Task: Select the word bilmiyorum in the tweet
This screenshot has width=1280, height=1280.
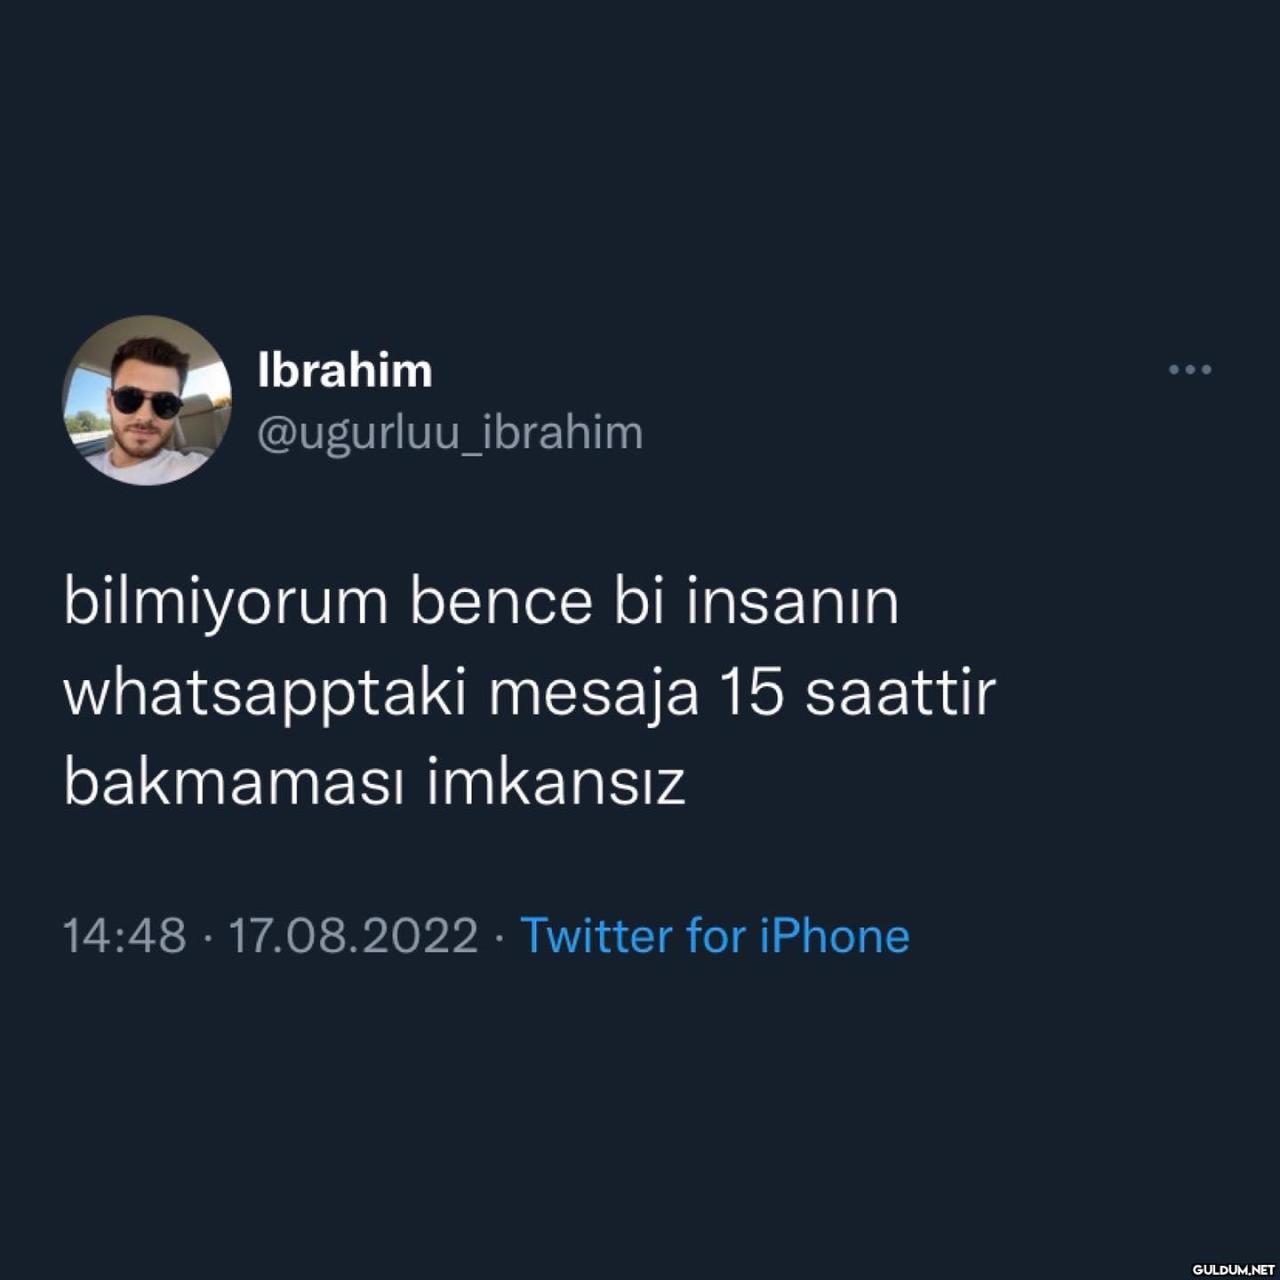Action: 226,603
